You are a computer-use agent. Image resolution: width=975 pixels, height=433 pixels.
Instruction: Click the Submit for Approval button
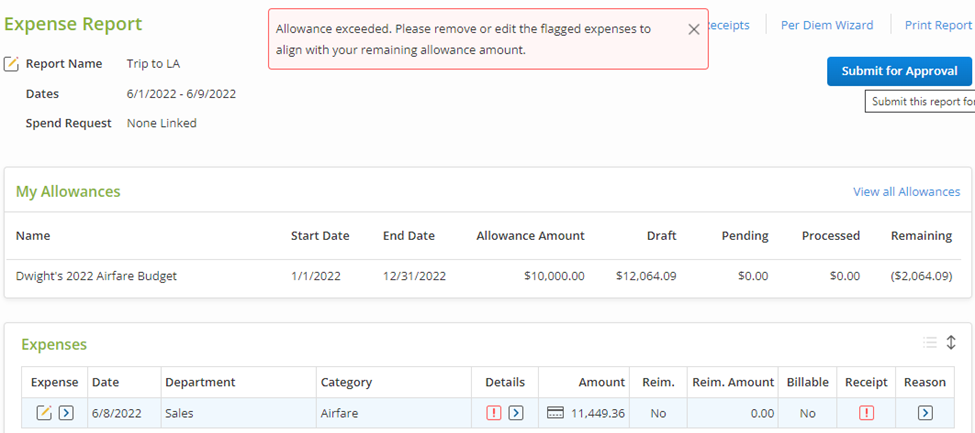pyautogui.click(x=899, y=71)
